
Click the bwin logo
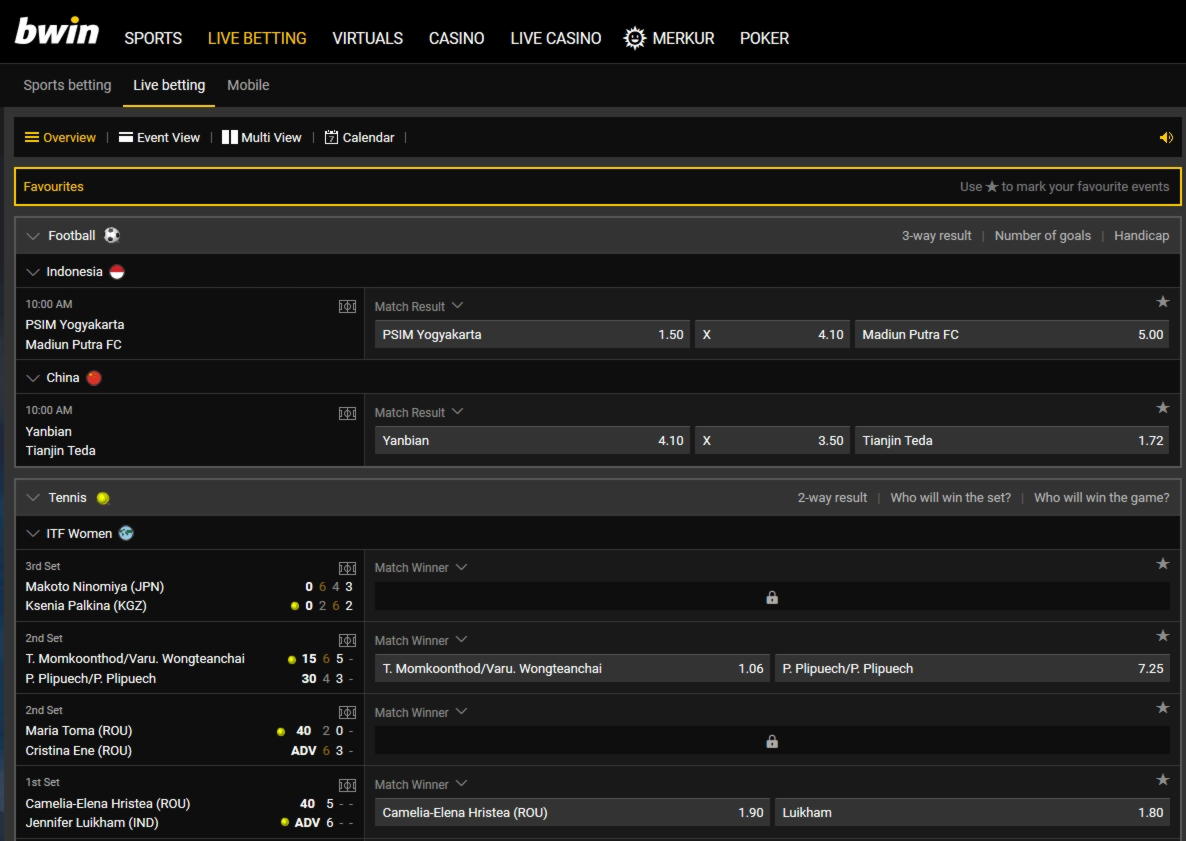tap(57, 31)
